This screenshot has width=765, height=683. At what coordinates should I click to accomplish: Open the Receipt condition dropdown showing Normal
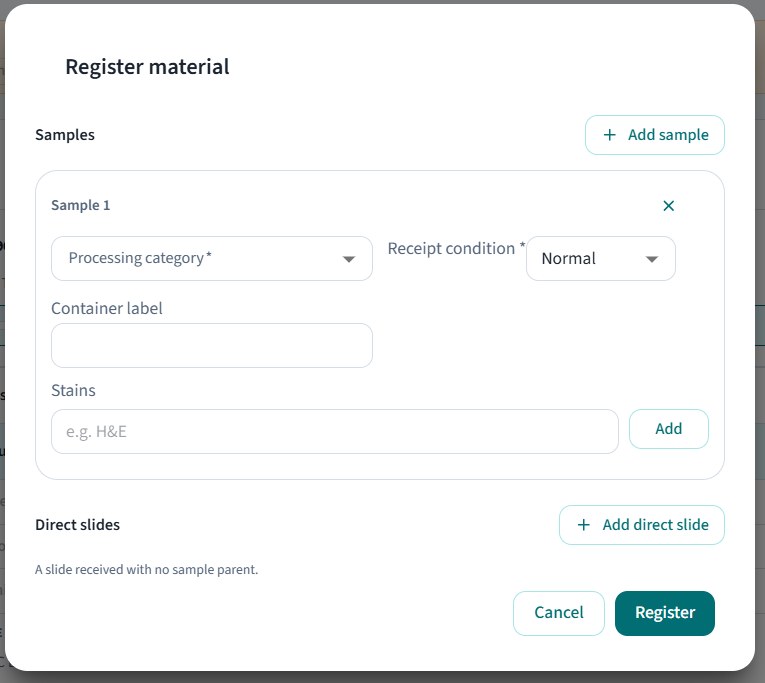click(601, 259)
